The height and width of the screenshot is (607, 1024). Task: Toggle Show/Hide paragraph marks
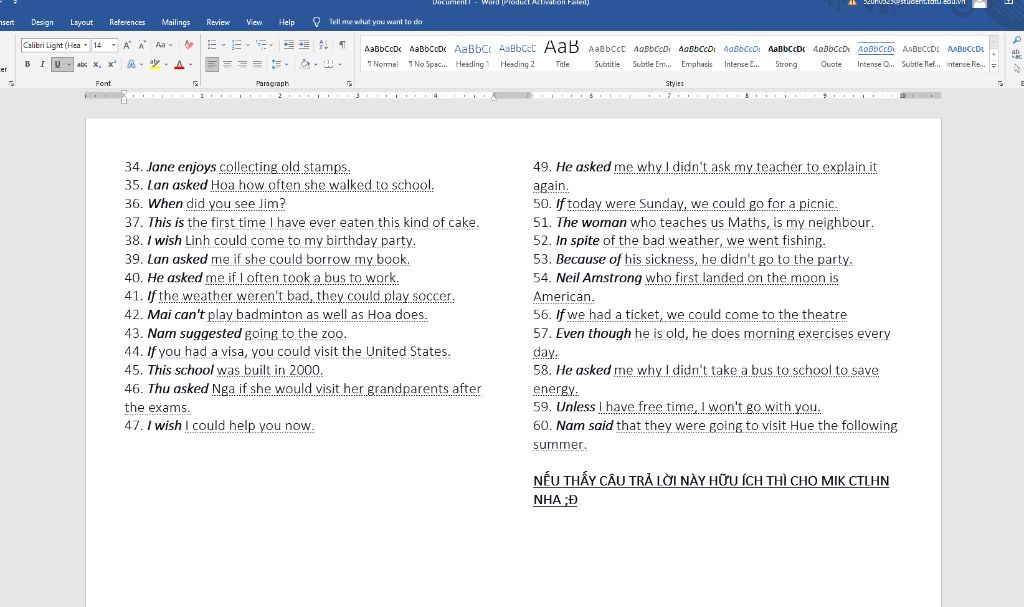point(342,45)
